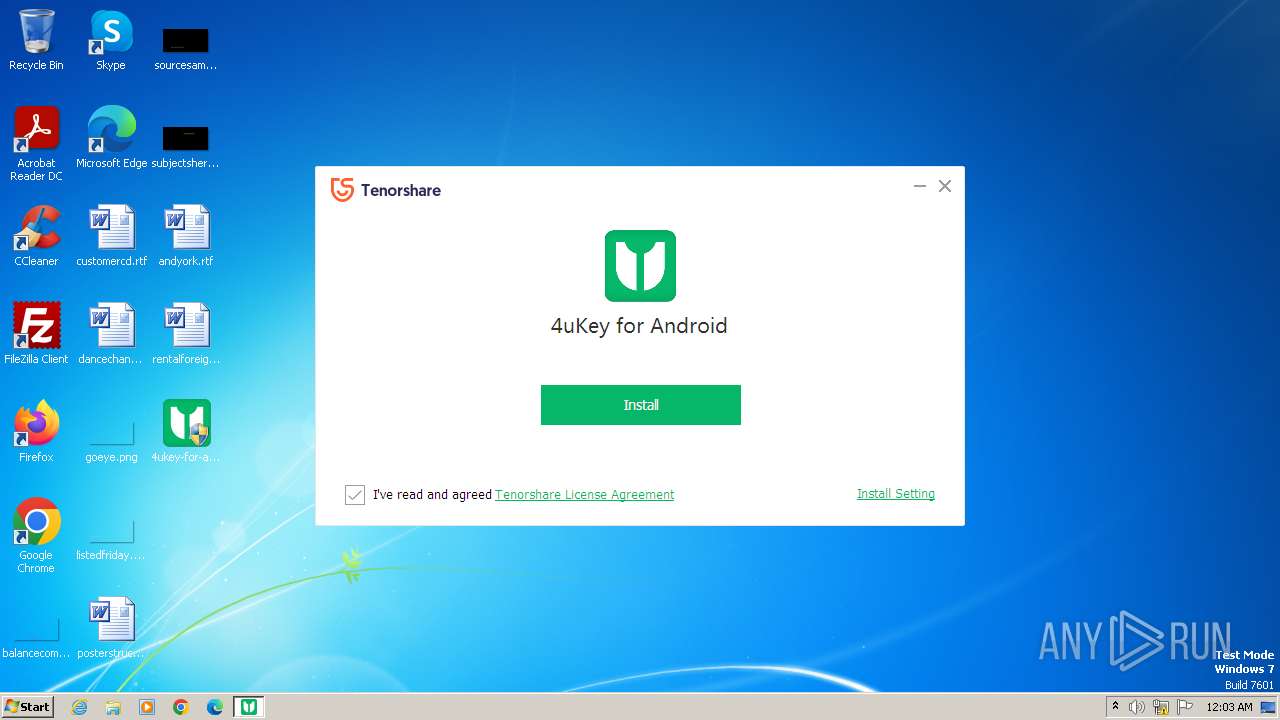Click the volume speaker tray icon
The image size is (1280, 720).
(1137, 707)
